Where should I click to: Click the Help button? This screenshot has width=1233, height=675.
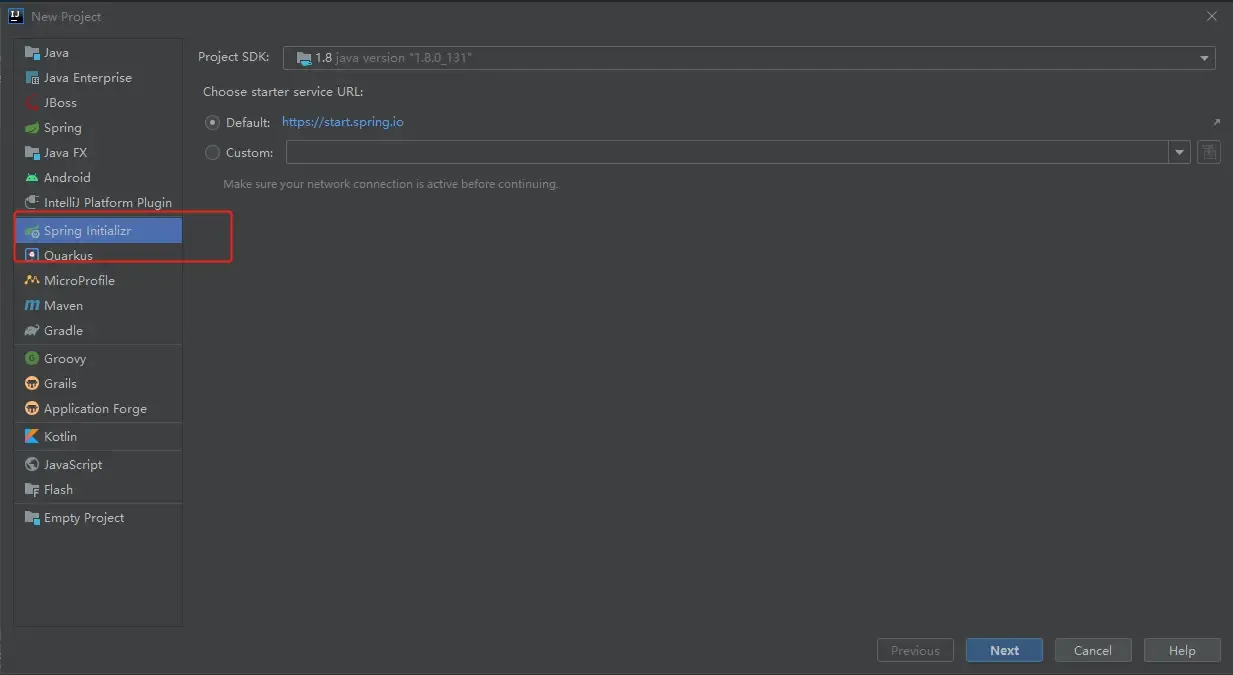pyautogui.click(x=1181, y=649)
